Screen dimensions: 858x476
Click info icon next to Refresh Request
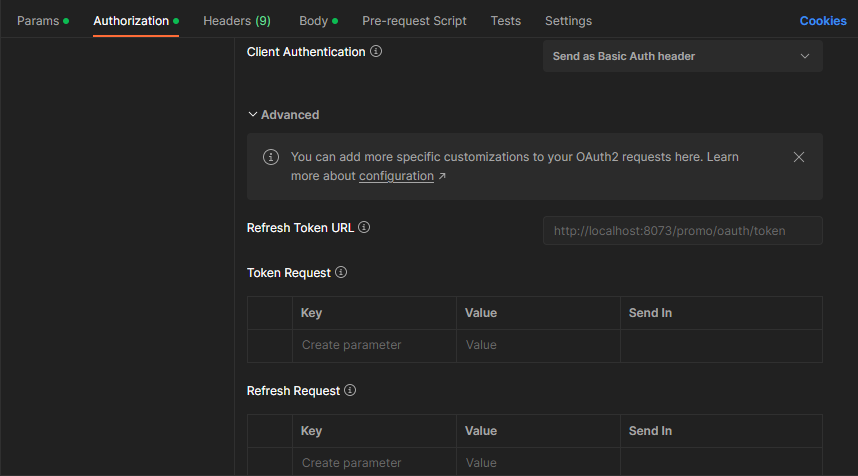350,390
